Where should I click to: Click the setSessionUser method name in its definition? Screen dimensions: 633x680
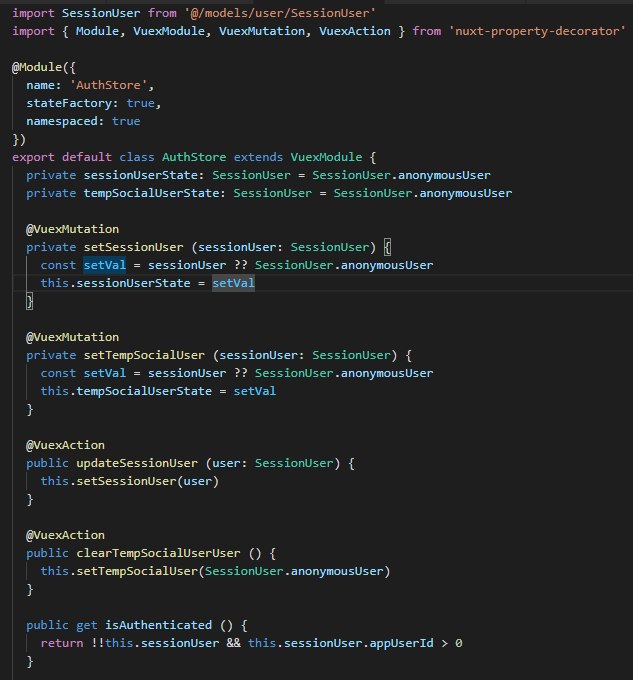[134, 247]
